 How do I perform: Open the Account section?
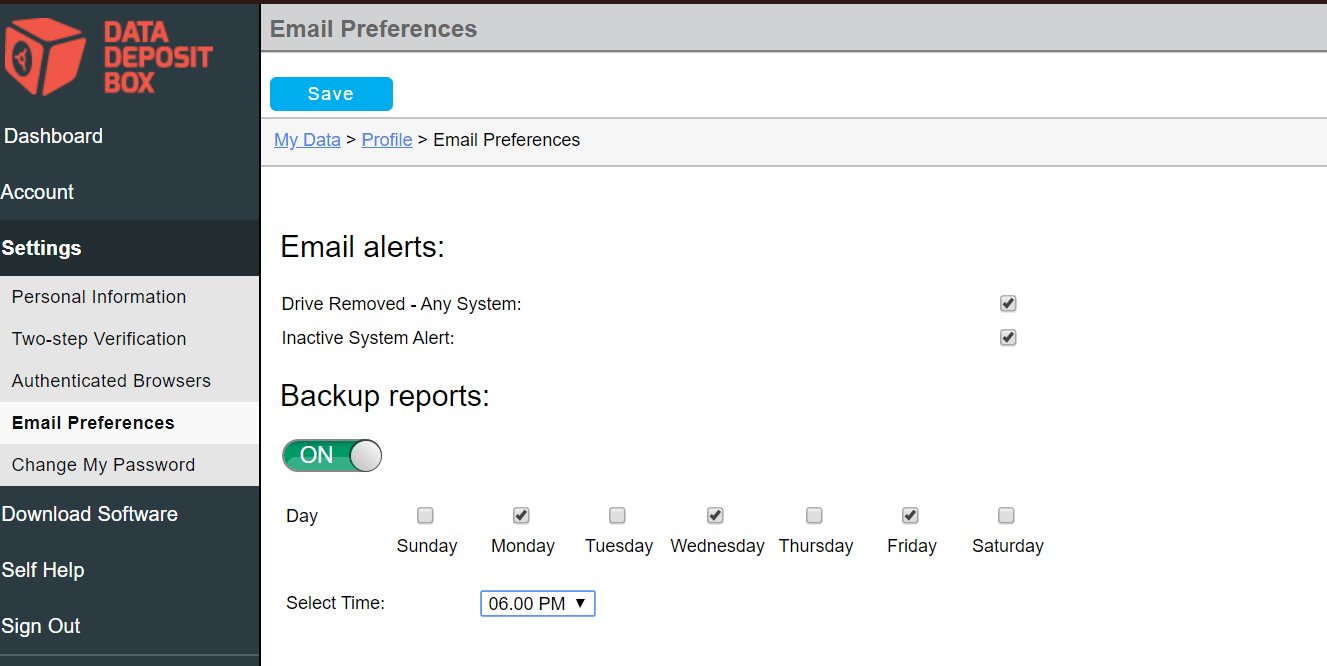(38, 192)
